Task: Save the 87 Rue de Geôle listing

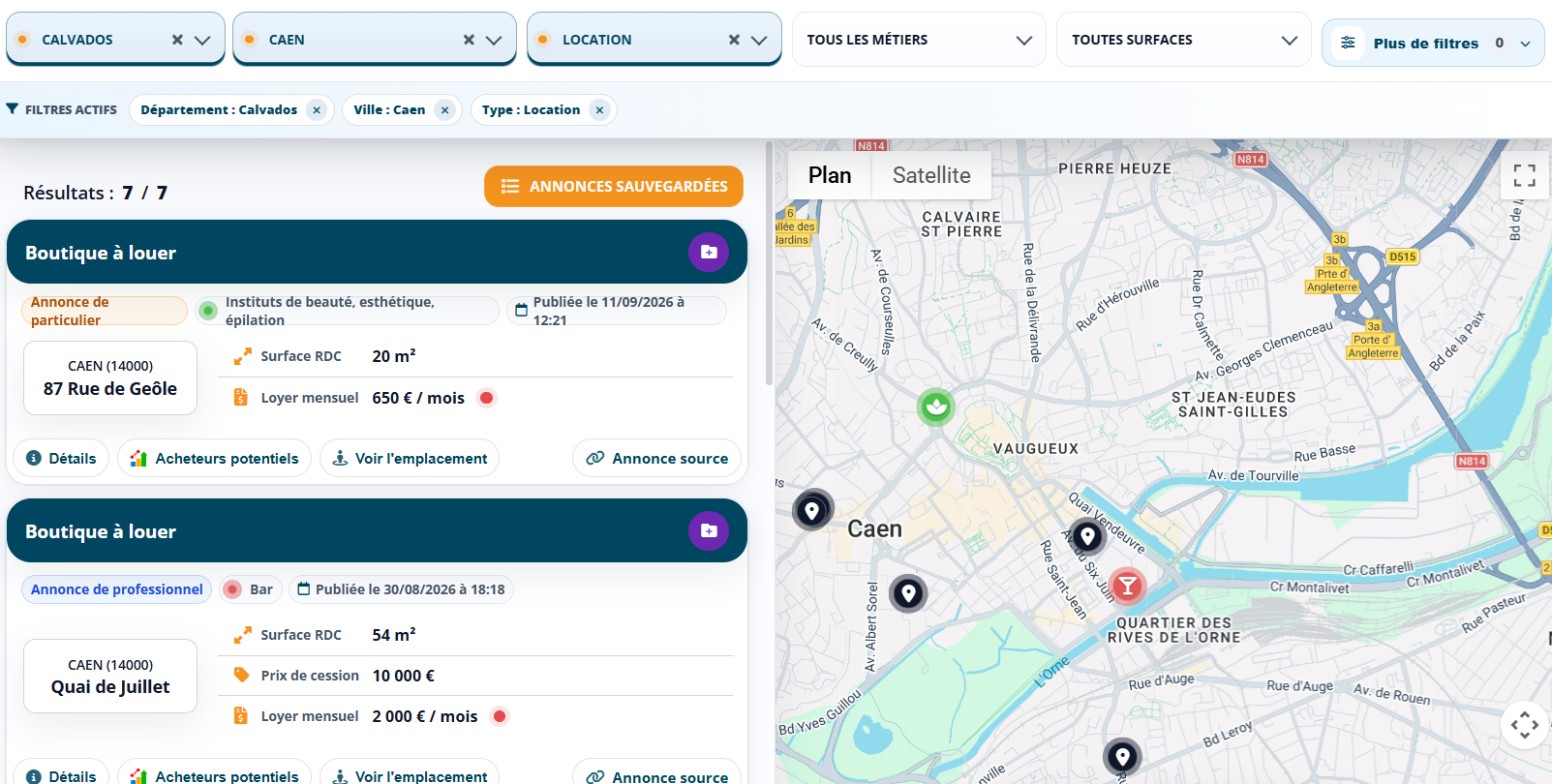Action: (708, 252)
